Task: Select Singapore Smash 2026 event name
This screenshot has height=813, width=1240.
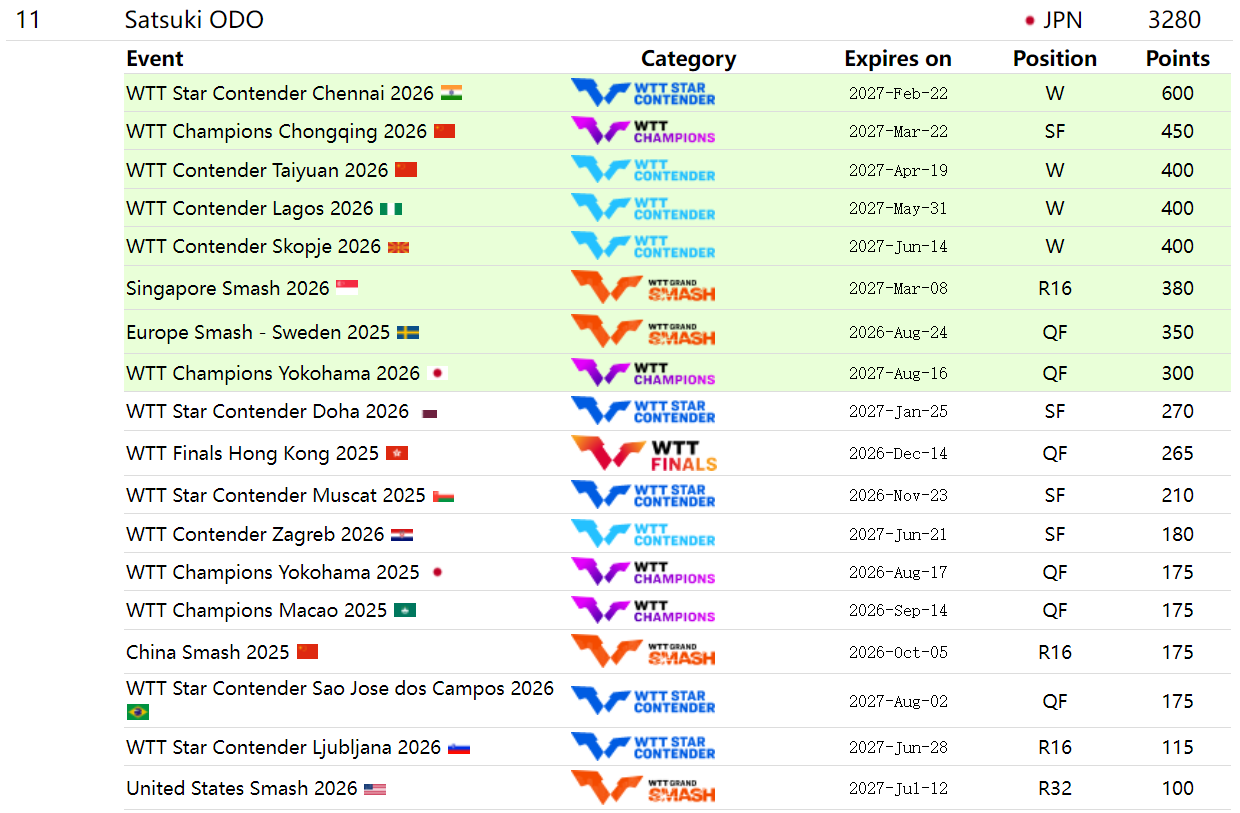Action: pyautogui.click(x=228, y=288)
